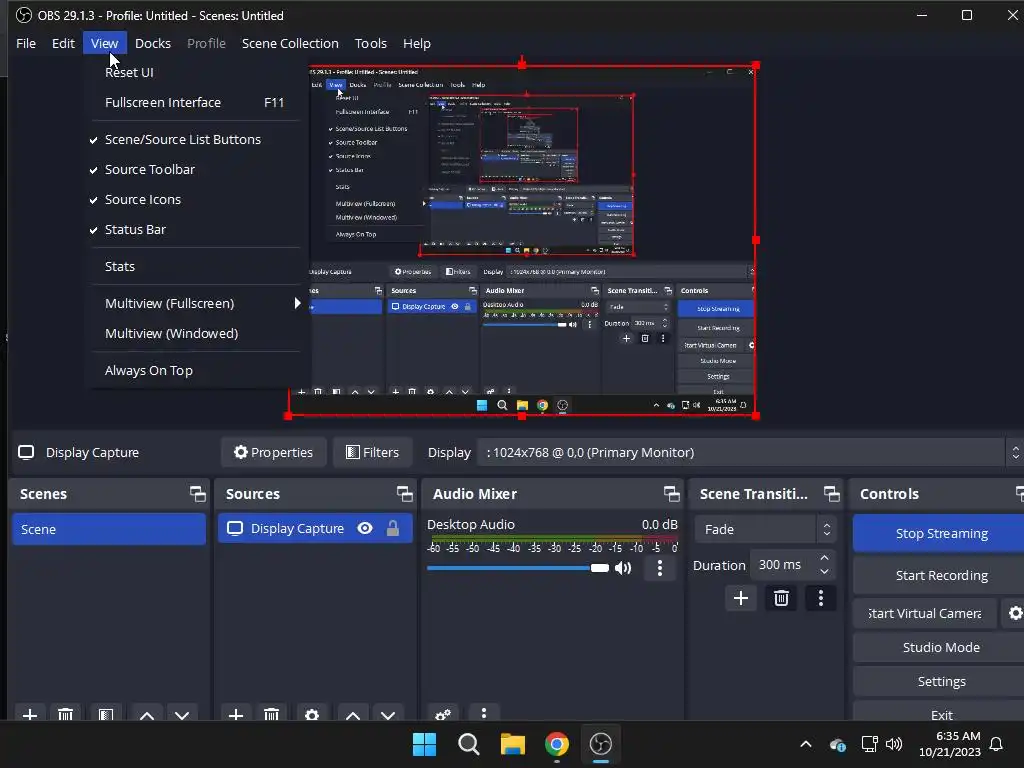Screen dimensions: 1024x768
Task: Open the Display monitor selection dropdown
Action: (748, 452)
